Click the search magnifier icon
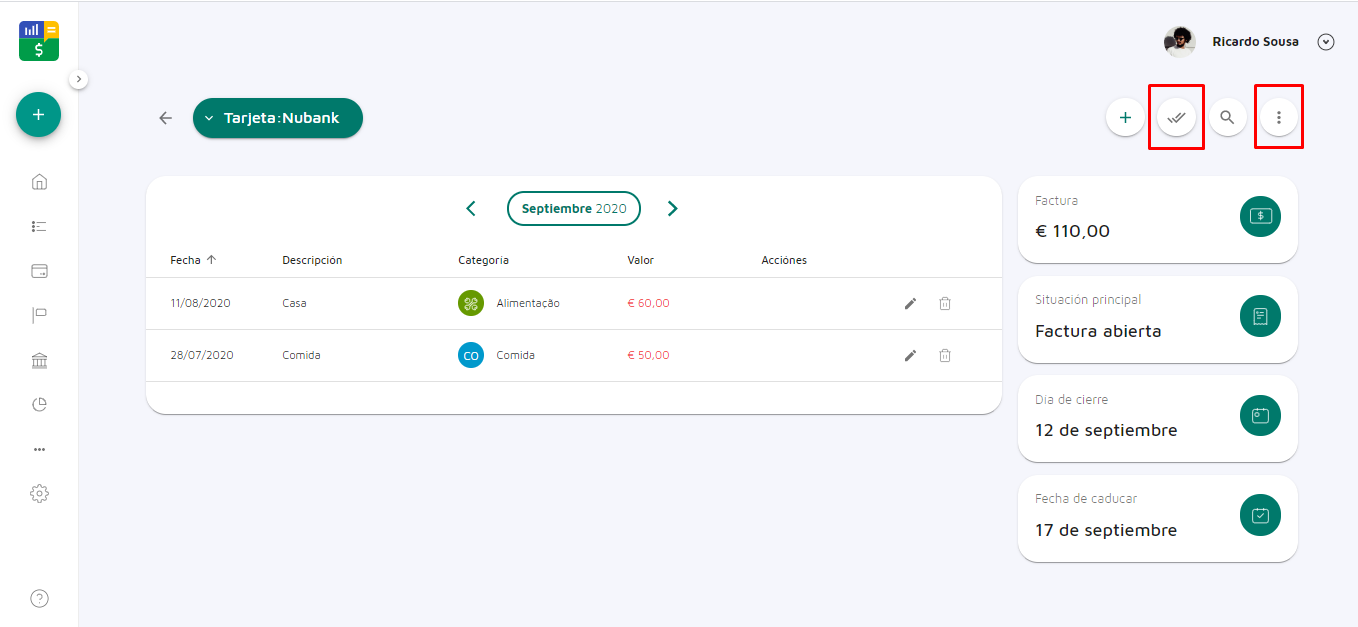Screen dimensions: 1358x627 (1227, 118)
